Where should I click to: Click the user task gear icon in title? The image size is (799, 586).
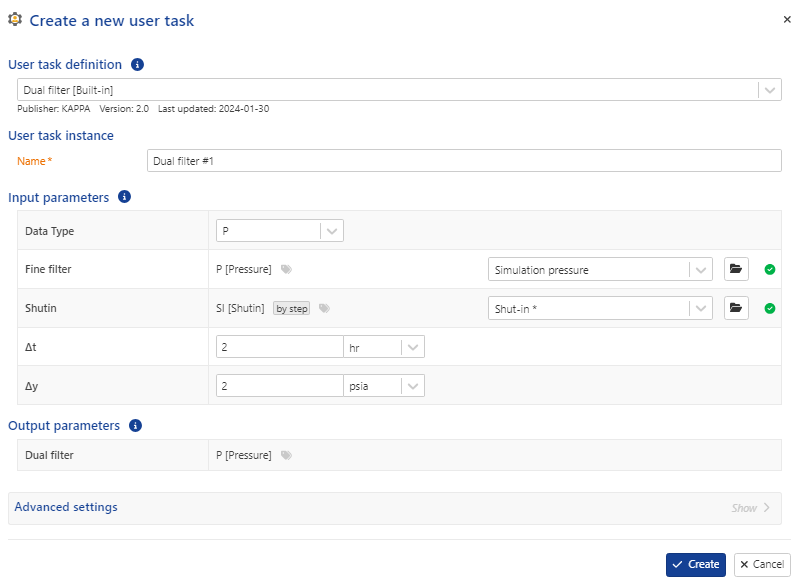pos(15,19)
